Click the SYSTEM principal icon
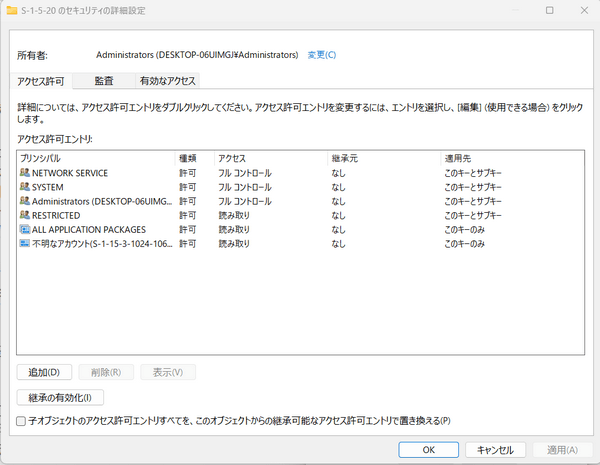Image resolution: width=600 pixels, height=465 pixels. 25,187
